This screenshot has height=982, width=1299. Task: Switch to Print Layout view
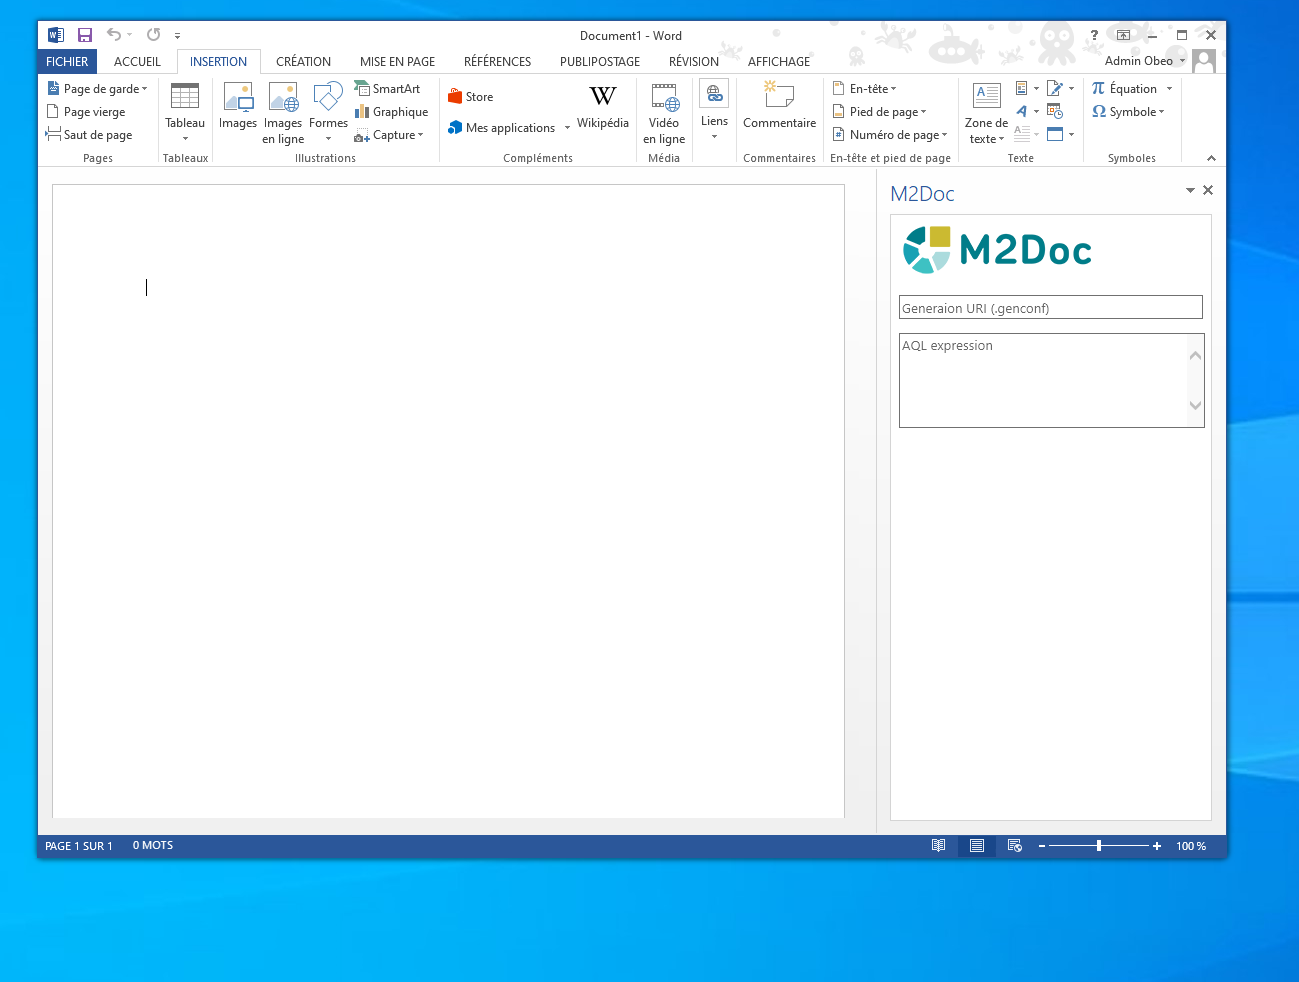click(x=977, y=846)
